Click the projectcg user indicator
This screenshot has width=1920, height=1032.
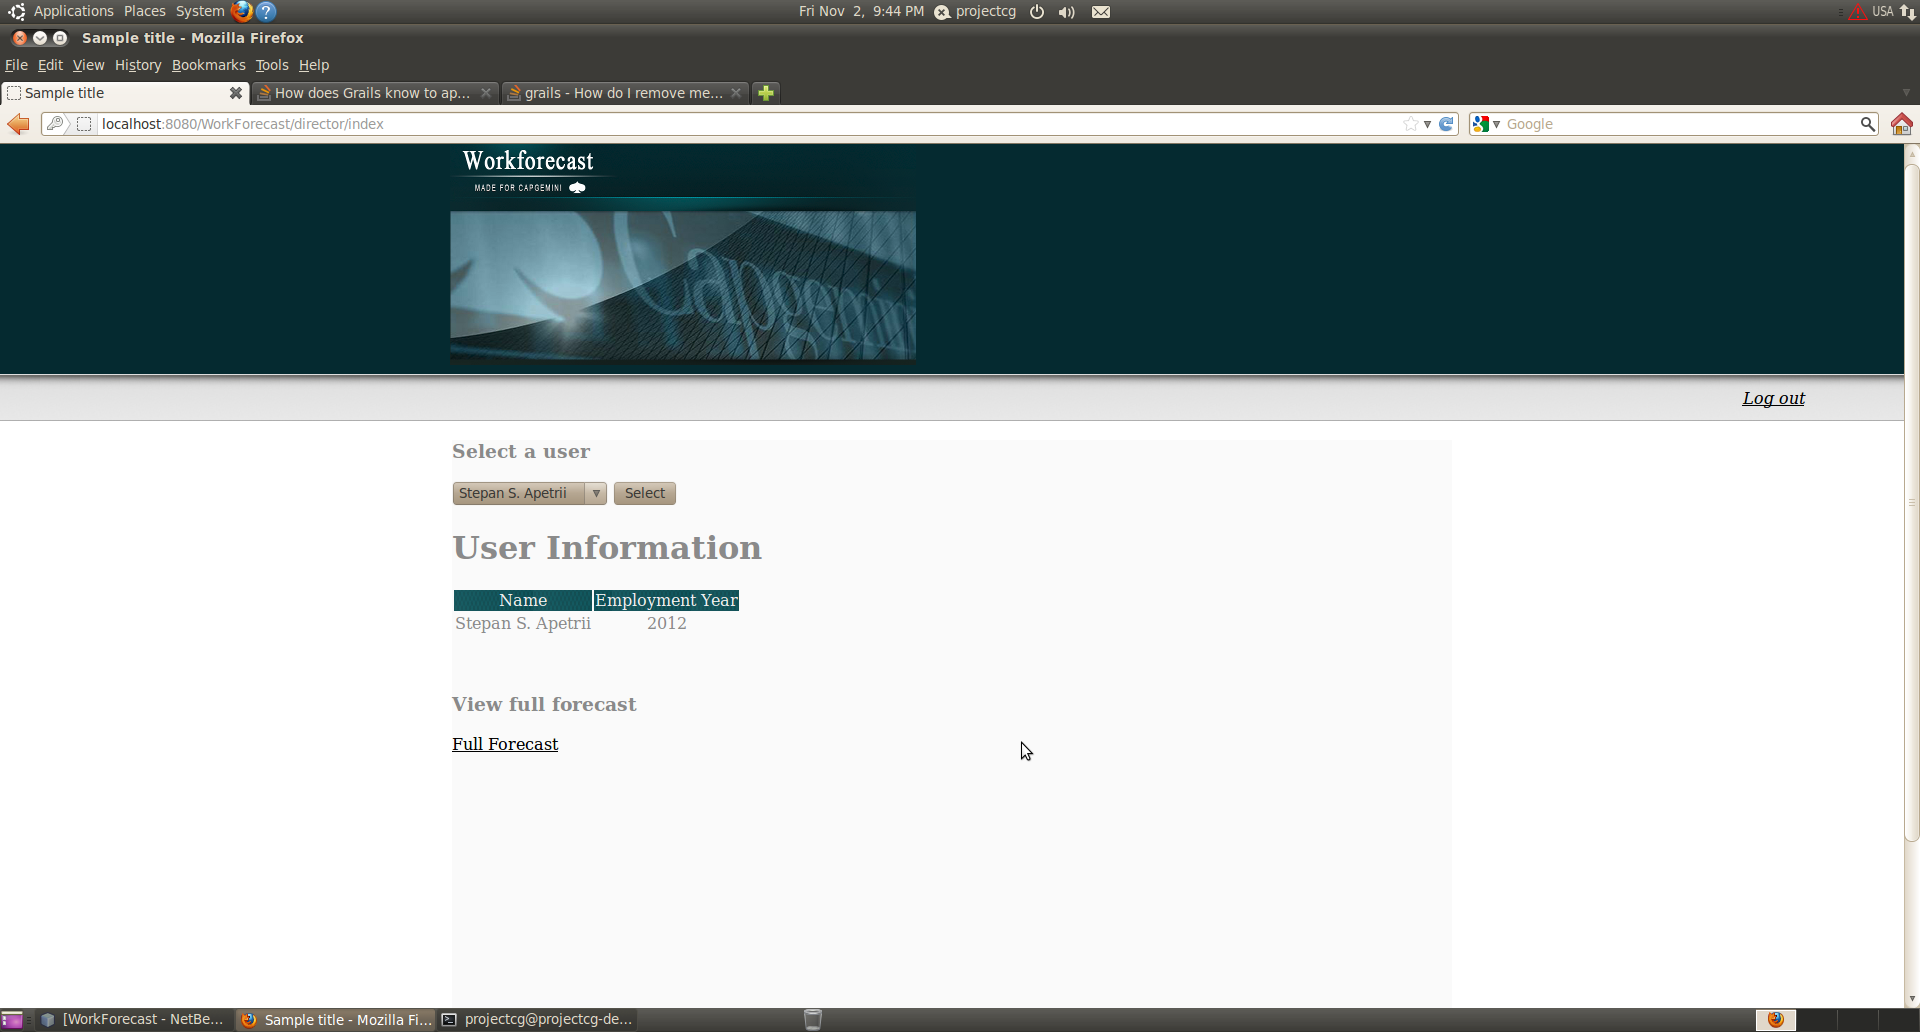pyautogui.click(x=976, y=12)
